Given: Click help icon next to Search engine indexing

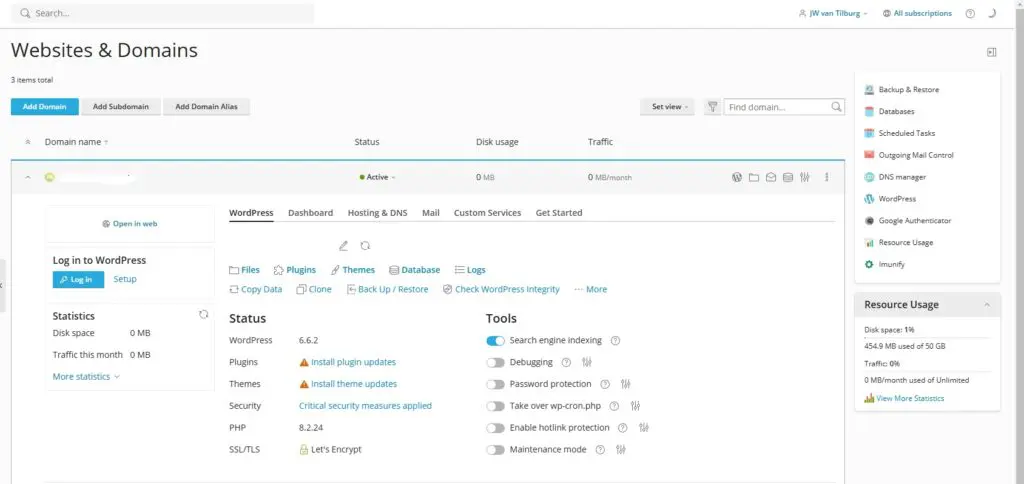Looking at the screenshot, I should 615,341.
